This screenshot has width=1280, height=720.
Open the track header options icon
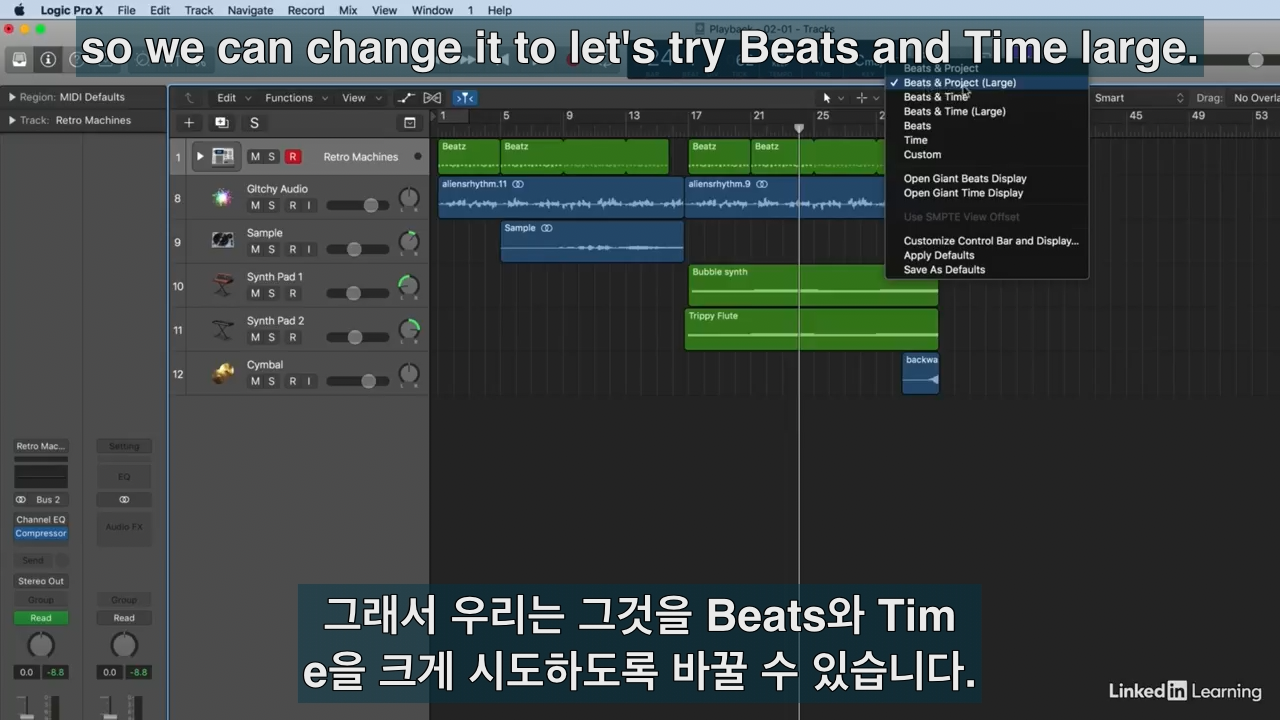click(409, 123)
